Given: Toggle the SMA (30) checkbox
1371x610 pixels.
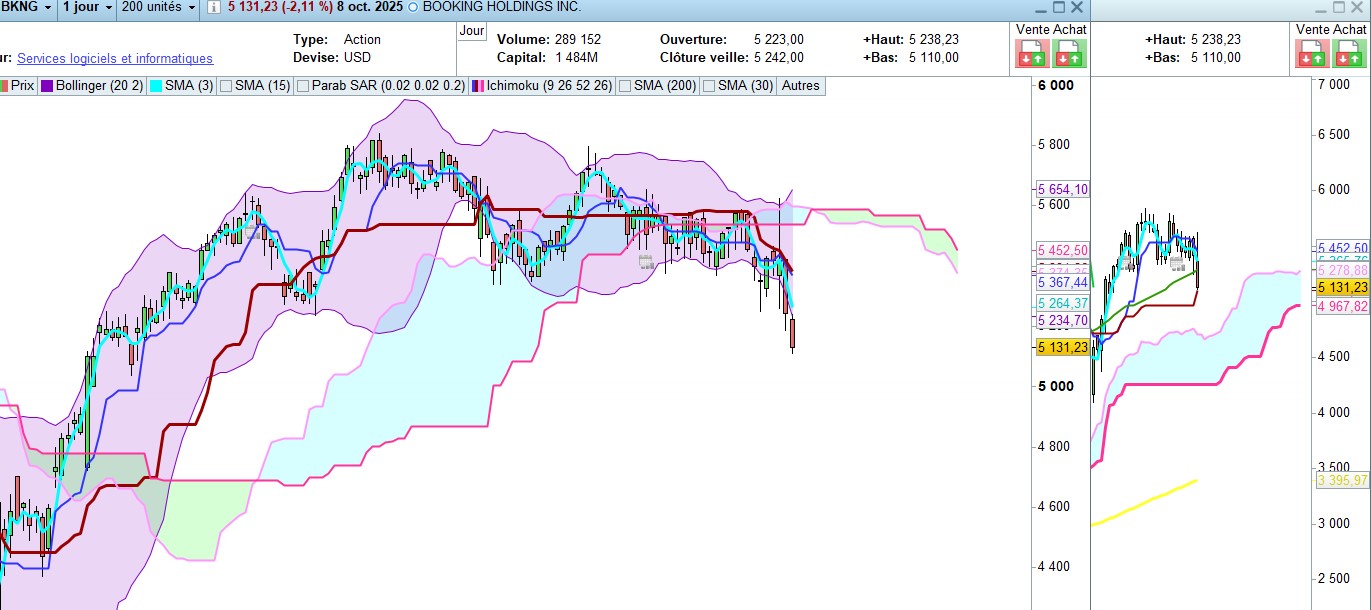Looking at the screenshot, I should [709, 86].
